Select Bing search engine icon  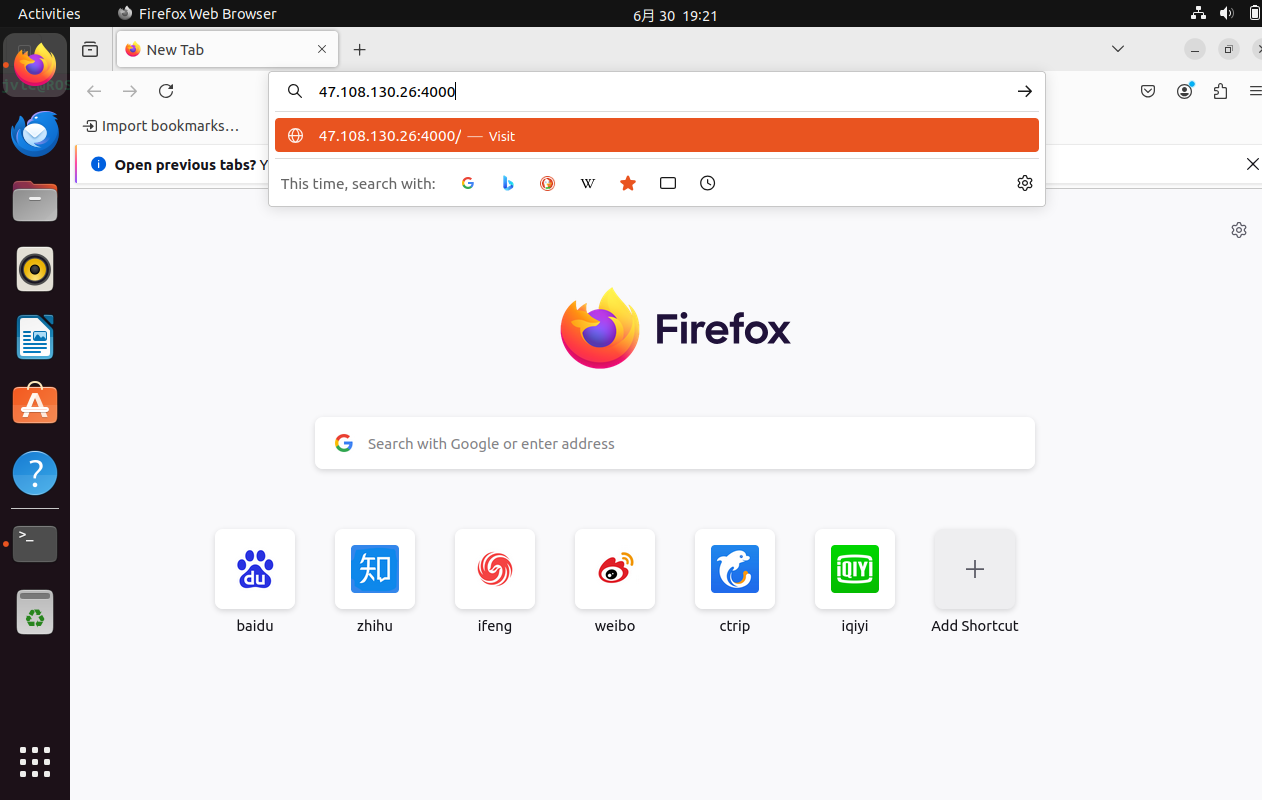pyautogui.click(x=508, y=183)
